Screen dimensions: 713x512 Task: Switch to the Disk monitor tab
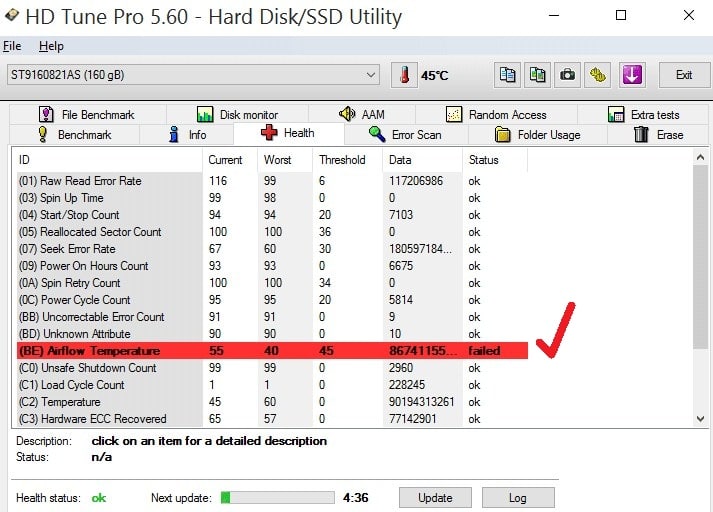pos(237,114)
